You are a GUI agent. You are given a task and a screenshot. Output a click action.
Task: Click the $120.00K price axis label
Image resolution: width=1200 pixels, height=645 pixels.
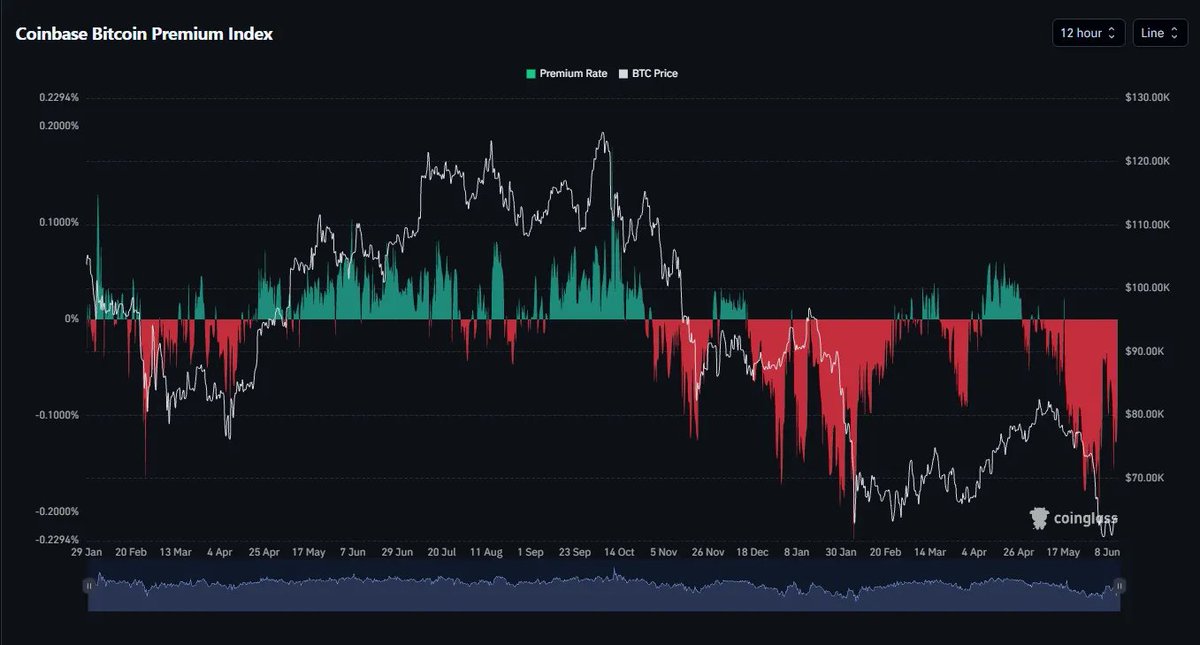pyautogui.click(x=1147, y=161)
